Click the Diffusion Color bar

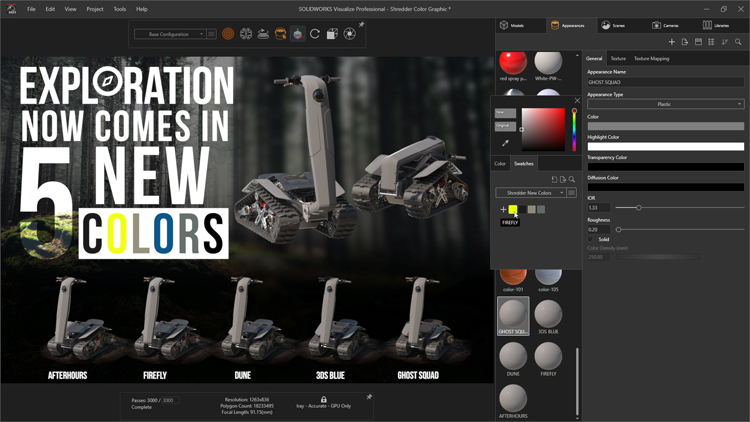pos(665,187)
